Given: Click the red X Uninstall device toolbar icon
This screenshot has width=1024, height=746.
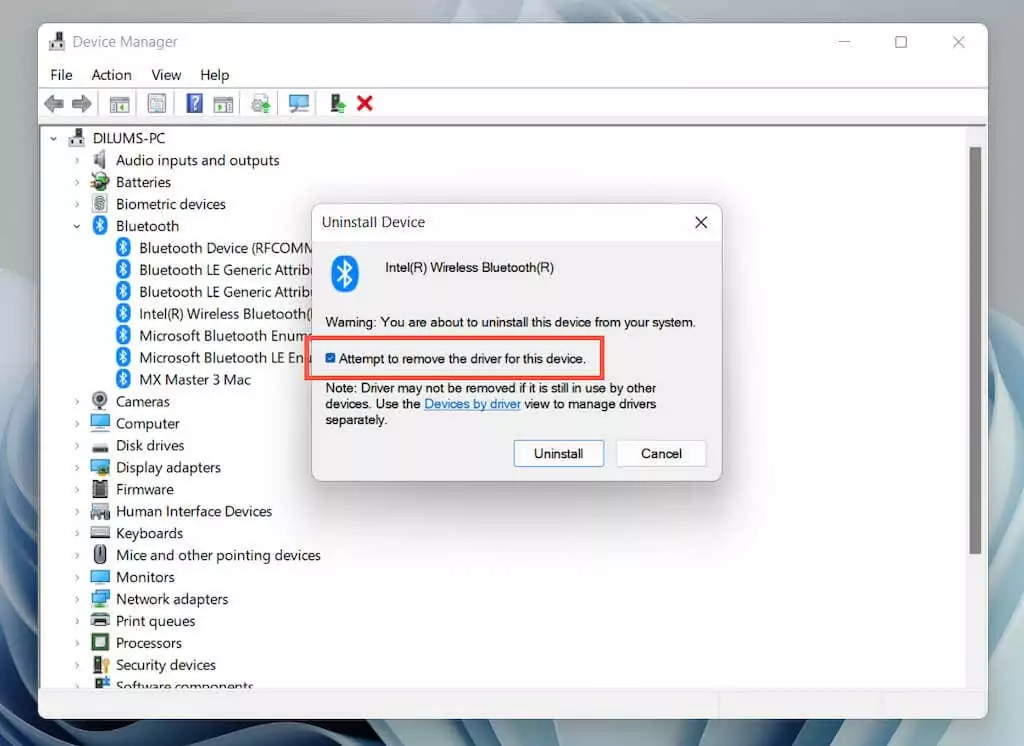Looking at the screenshot, I should click(x=365, y=103).
